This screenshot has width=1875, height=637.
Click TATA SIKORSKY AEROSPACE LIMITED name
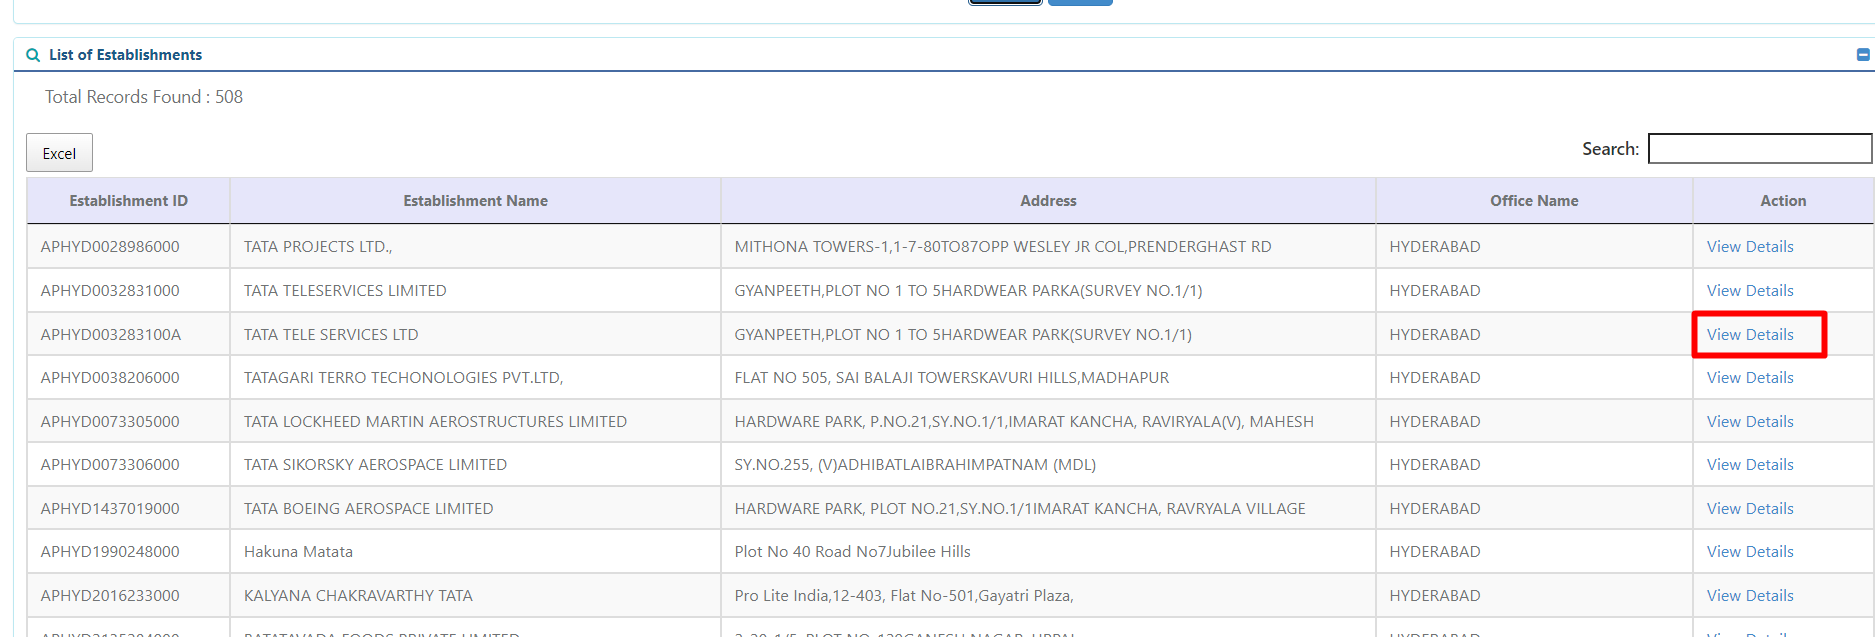coord(375,465)
